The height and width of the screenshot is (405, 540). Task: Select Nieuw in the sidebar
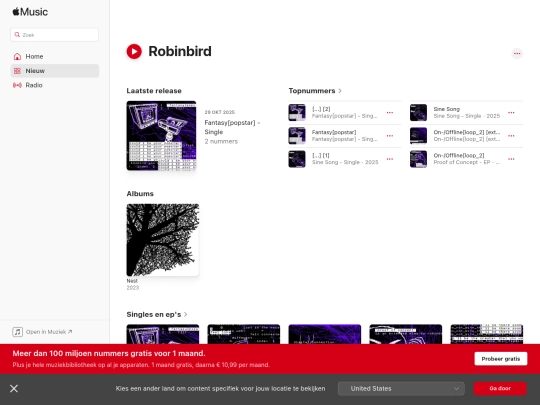54,71
